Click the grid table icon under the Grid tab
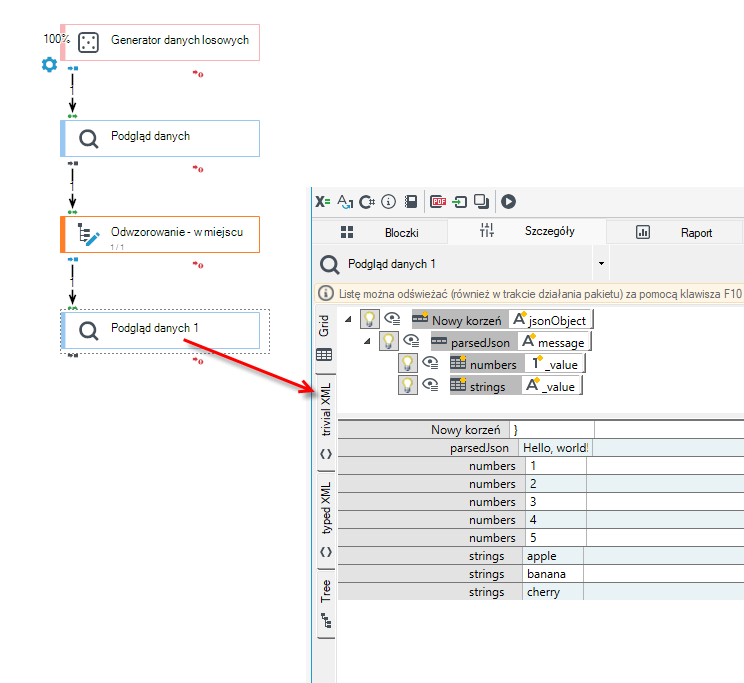Screen dimensions: 744x683 pyautogui.click(x=324, y=355)
